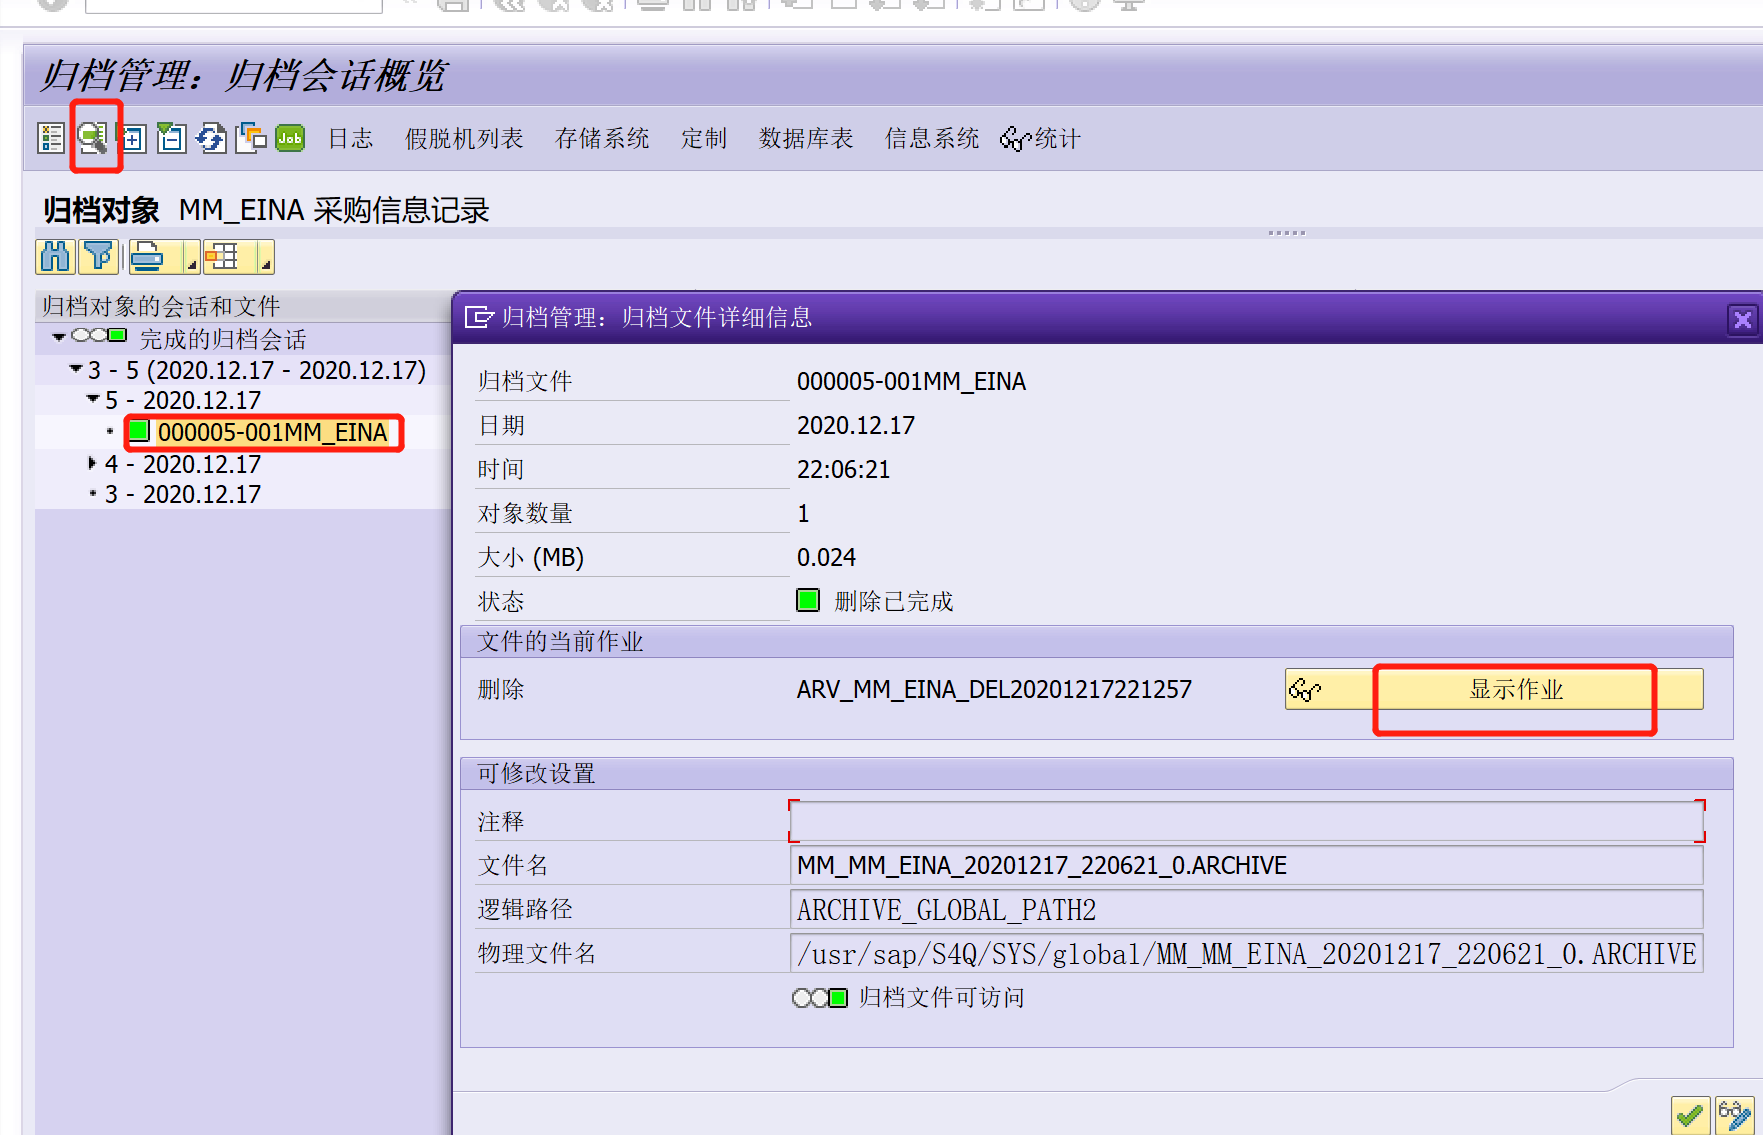
Task: Click the expand subtree icon
Action: [132, 138]
